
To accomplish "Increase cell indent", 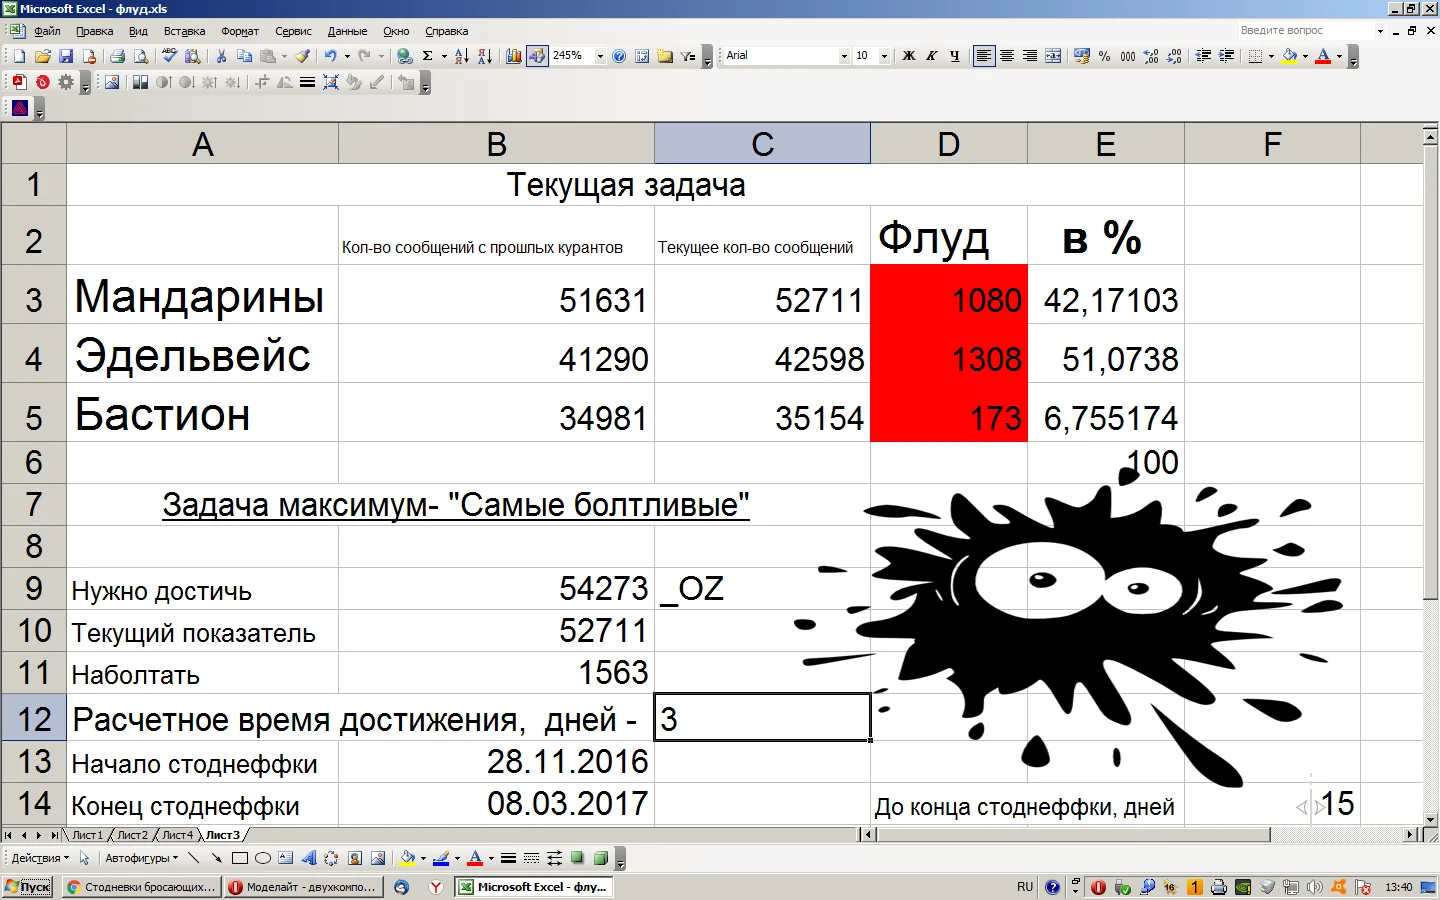I will tap(1226, 56).
